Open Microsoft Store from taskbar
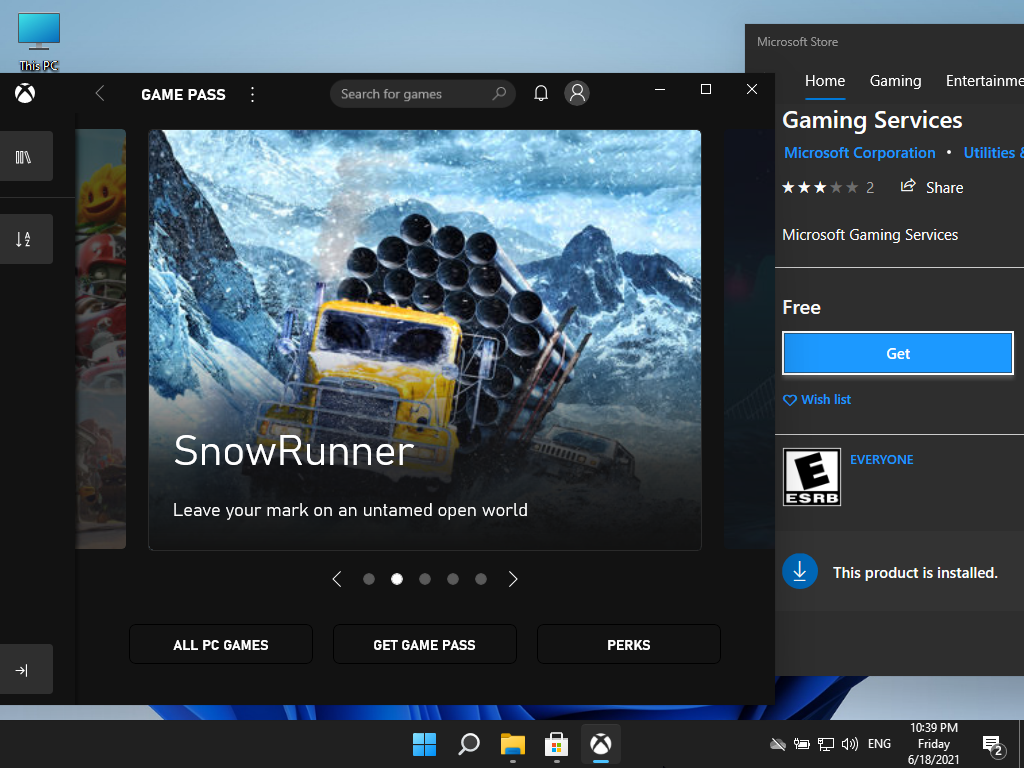 click(x=556, y=744)
